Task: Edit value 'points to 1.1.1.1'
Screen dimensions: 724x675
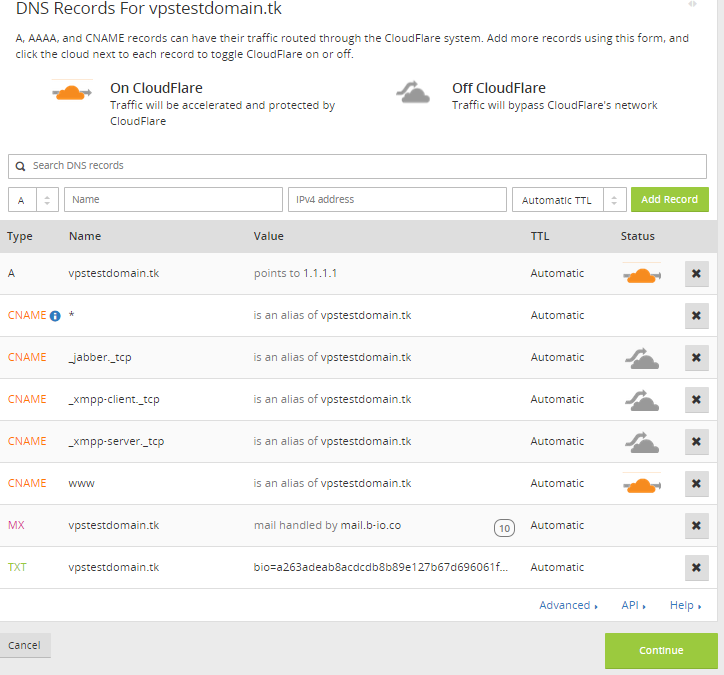Action: [x=296, y=273]
